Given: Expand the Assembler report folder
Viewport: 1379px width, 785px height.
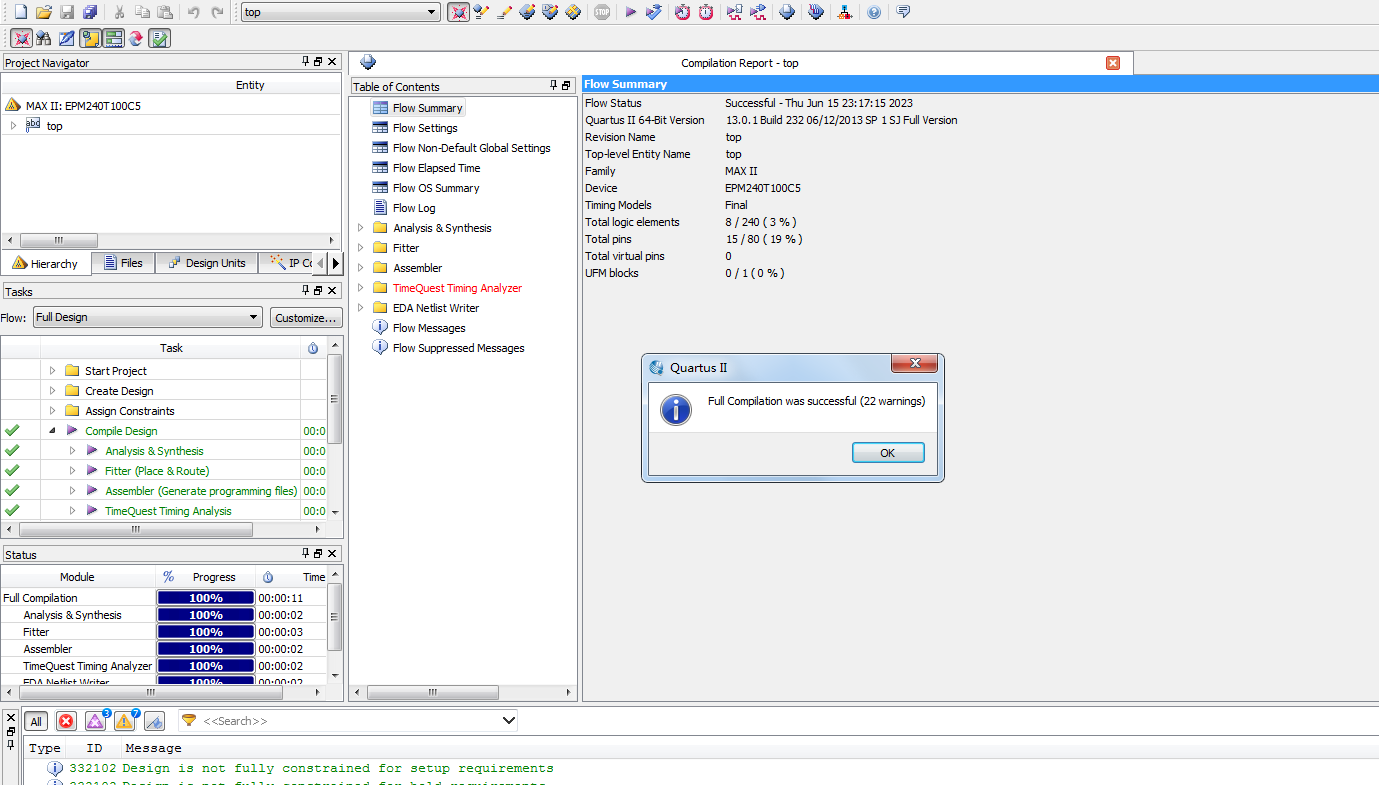Looking at the screenshot, I should click(361, 268).
